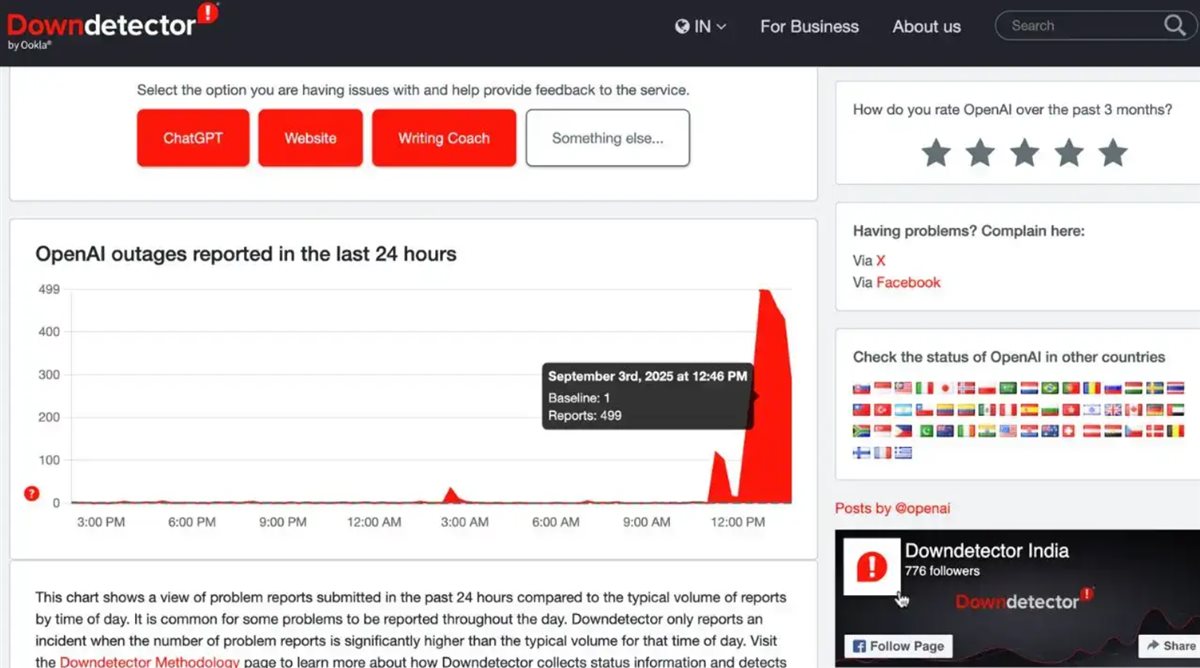The image size is (1200, 668).
Task: Open the Downdetector Methodology link
Action: pyautogui.click(x=149, y=661)
